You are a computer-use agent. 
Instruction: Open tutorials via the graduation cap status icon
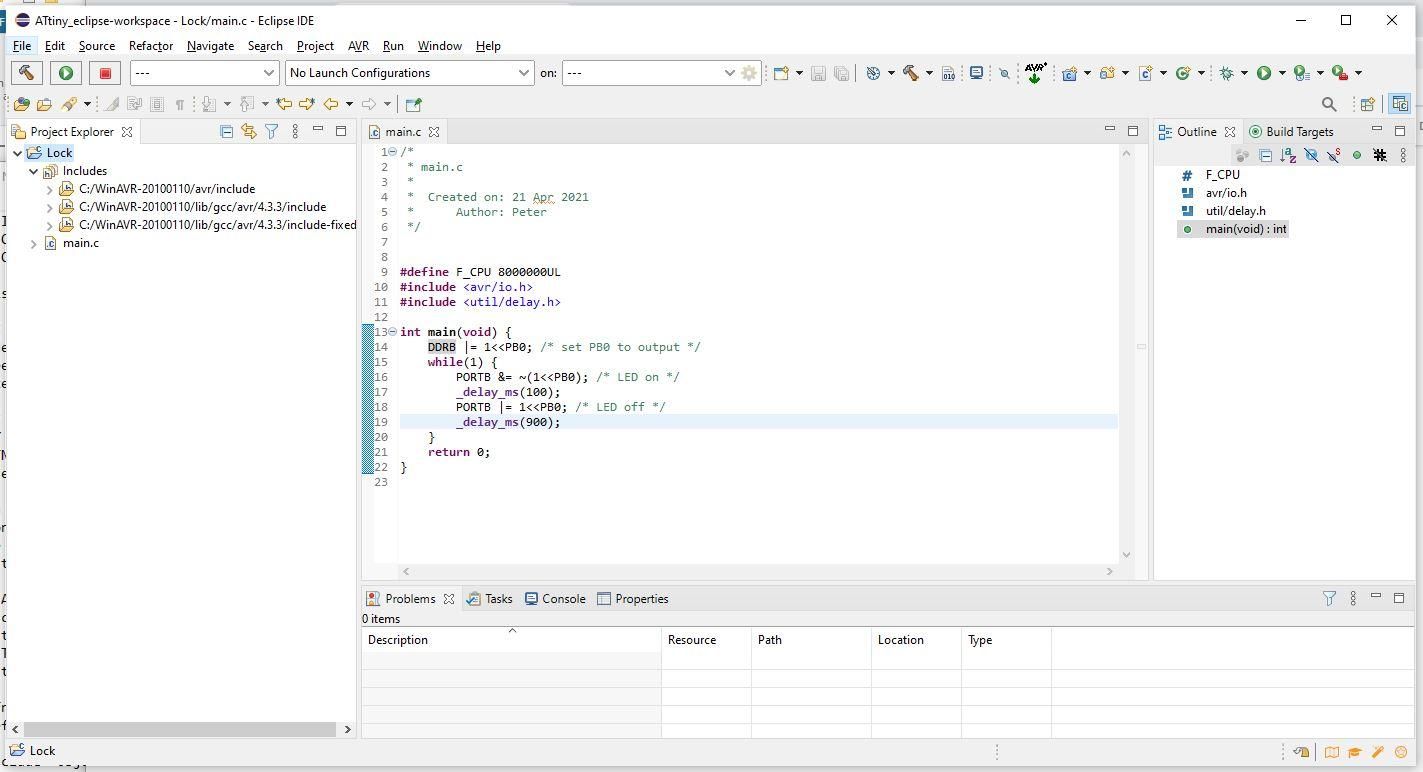click(x=1355, y=751)
